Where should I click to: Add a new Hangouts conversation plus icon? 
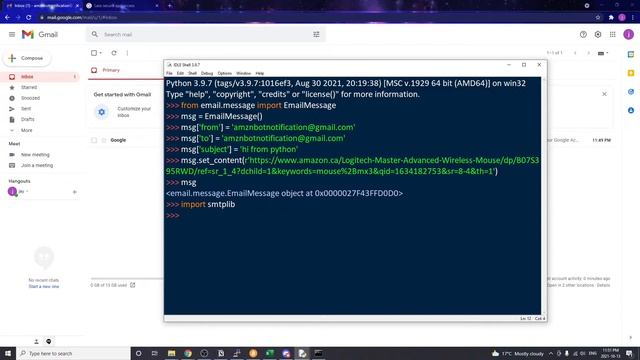tap(75, 192)
